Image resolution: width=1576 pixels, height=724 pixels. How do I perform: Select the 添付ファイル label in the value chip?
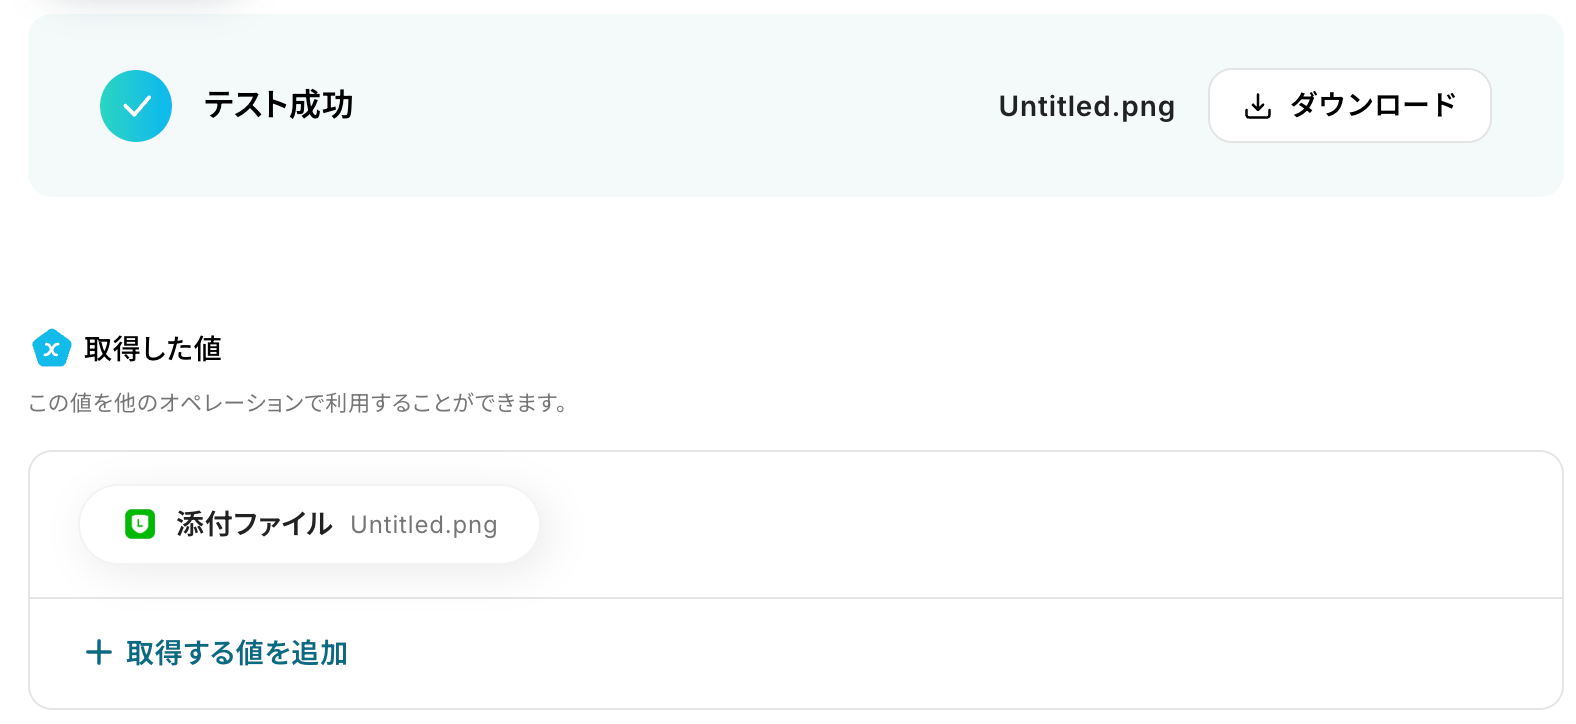coord(254,524)
